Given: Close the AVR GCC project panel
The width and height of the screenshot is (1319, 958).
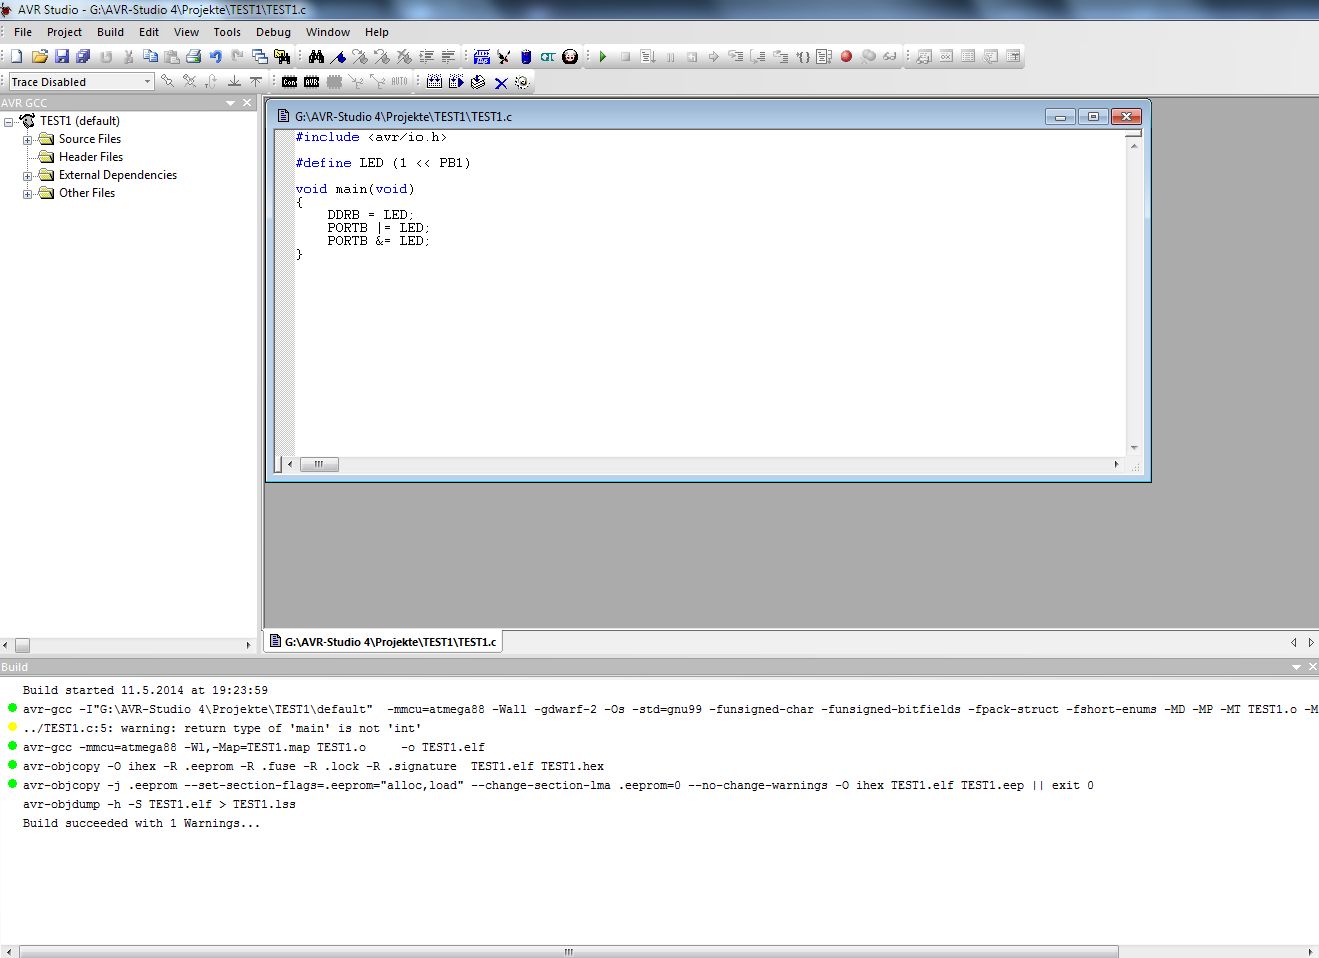Looking at the screenshot, I should coord(247,103).
